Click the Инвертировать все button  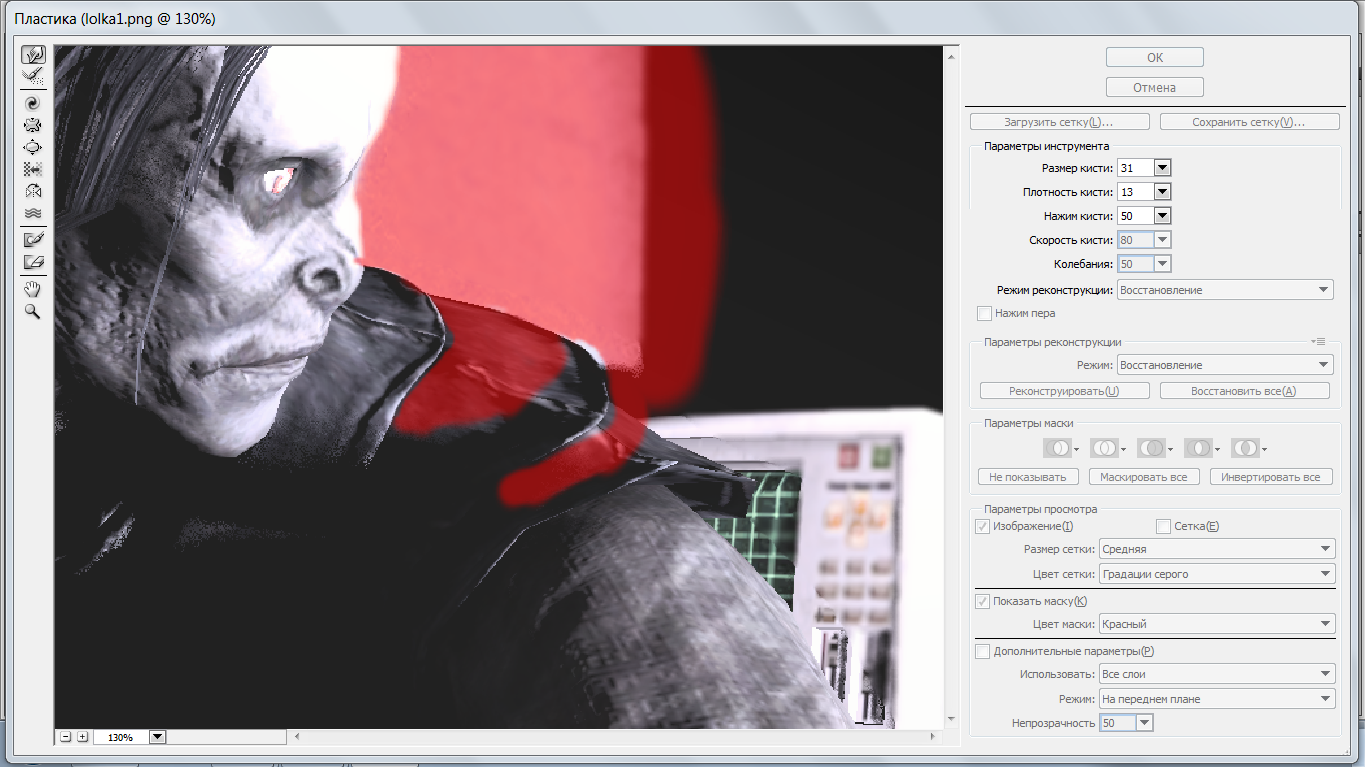tap(1272, 477)
